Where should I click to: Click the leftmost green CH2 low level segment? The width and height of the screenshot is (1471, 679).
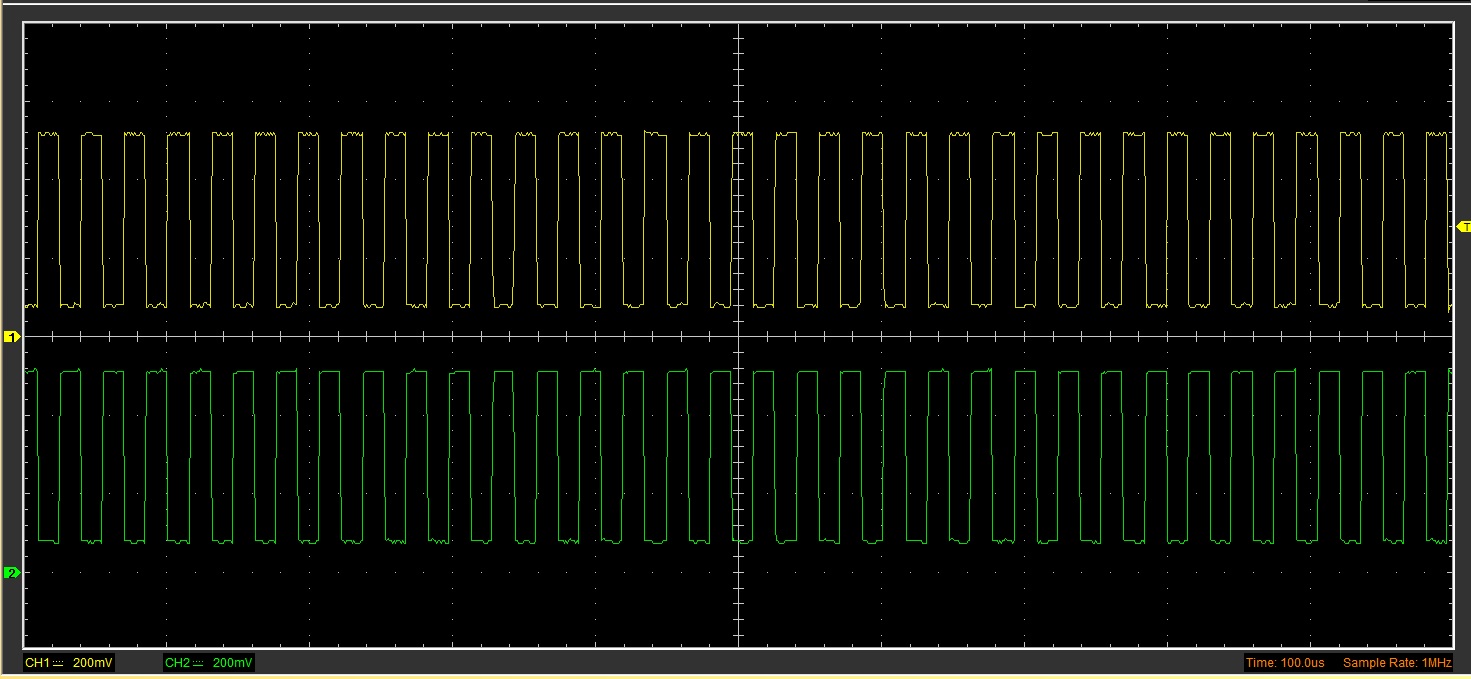point(48,541)
